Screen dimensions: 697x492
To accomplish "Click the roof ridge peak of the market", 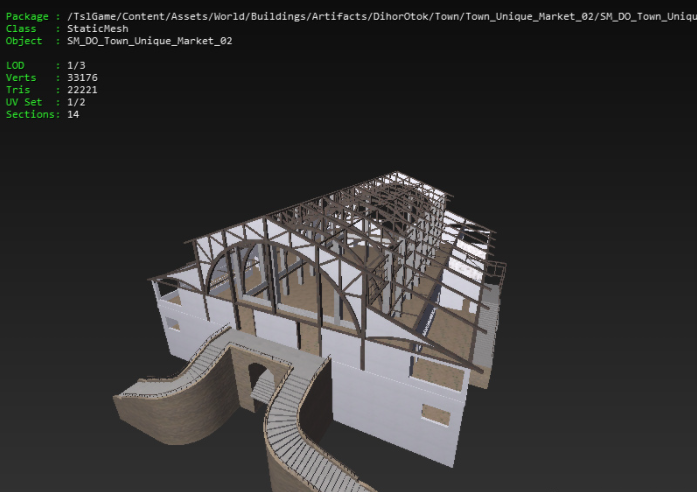I will 396,173.
